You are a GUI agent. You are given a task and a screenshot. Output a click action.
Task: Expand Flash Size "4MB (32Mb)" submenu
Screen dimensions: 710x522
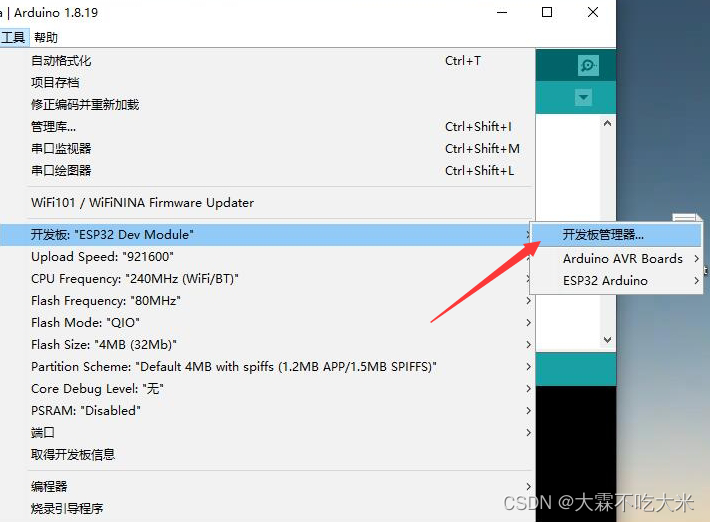tap(267, 345)
